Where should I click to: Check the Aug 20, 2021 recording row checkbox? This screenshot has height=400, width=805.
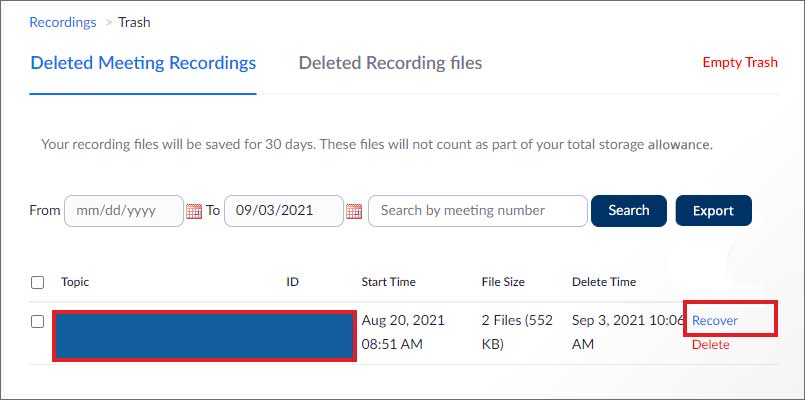[x=37, y=321]
